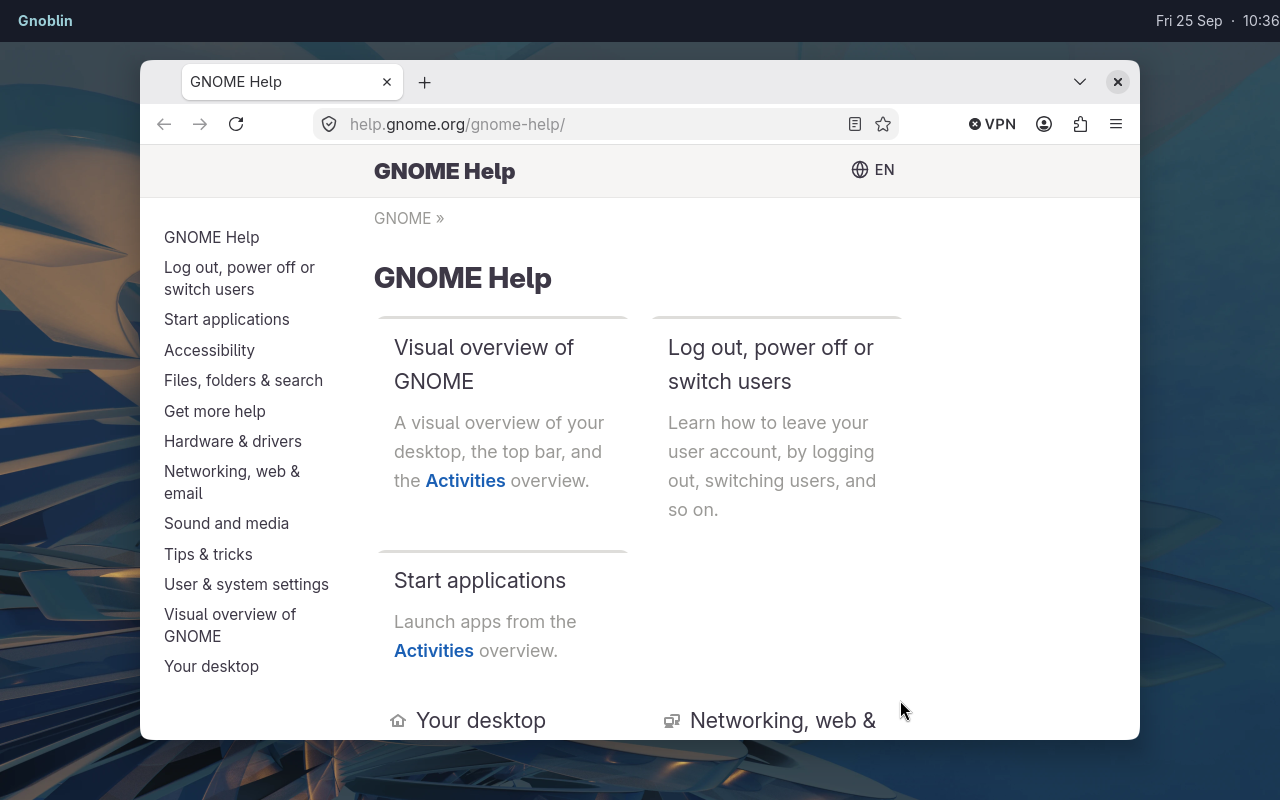Open the Log out, power off card heading
This screenshot has width=1280, height=800.
tap(771, 364)
